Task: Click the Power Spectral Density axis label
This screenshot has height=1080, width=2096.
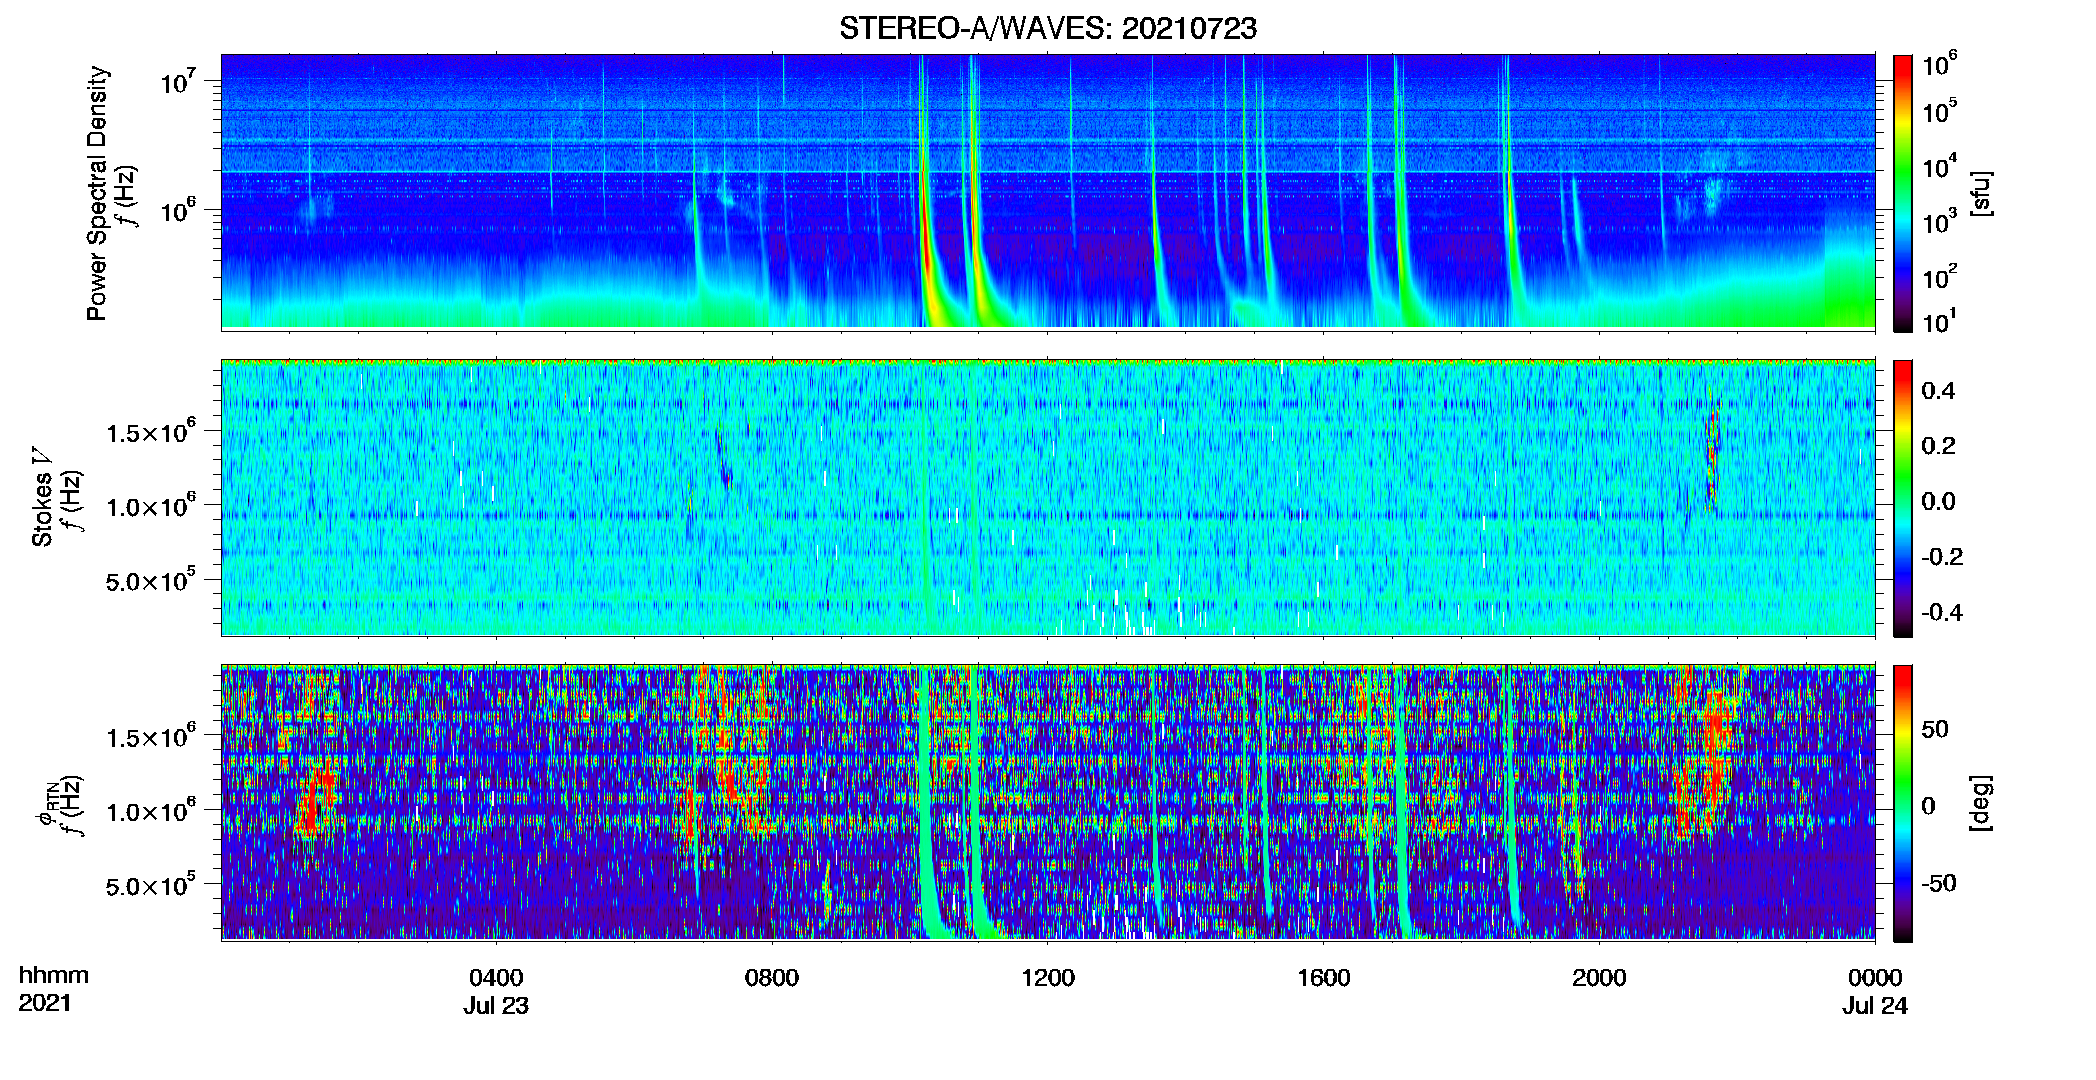Action: tap(97, 193)
